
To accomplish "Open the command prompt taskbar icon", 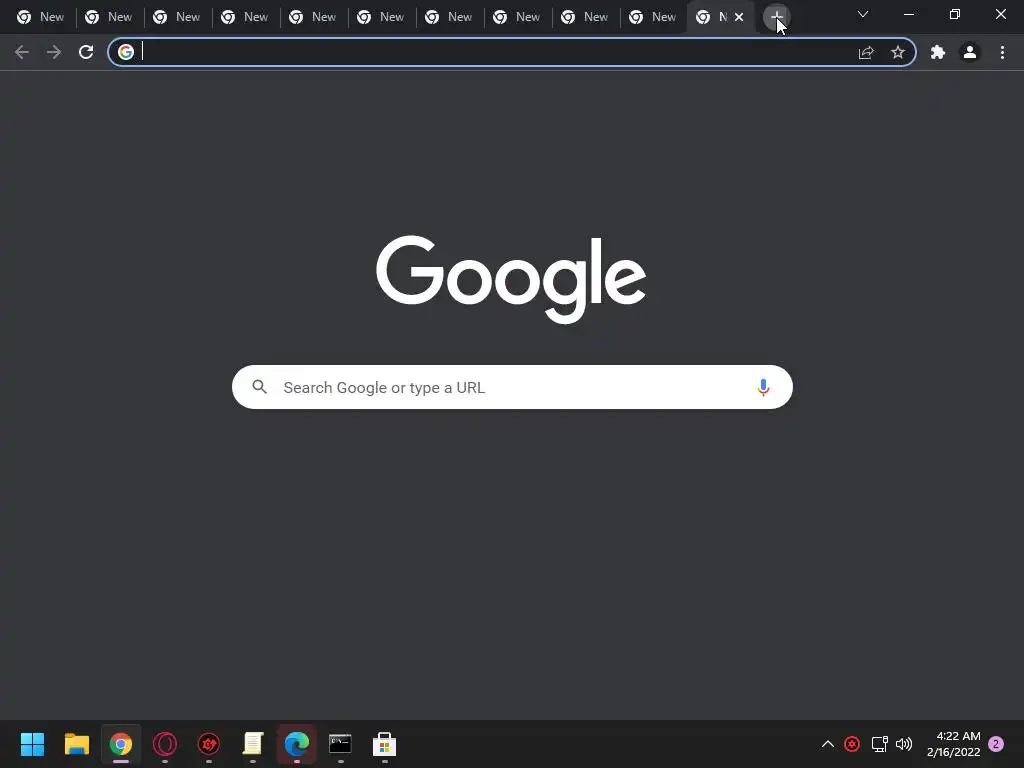I will [340, 744].
